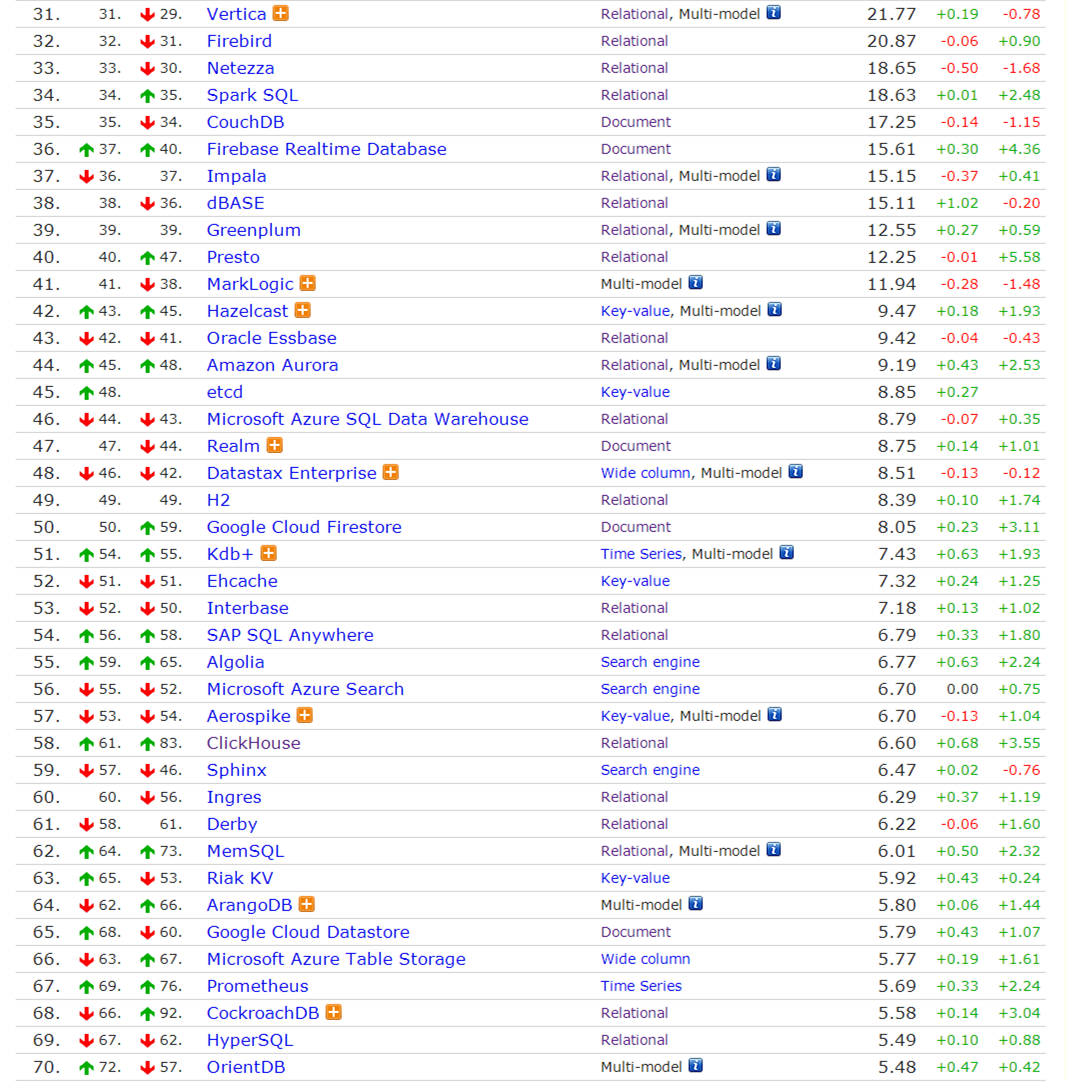Viewport: 1066px width, 1082px height.
Task: Click the Search engine link in the Algolia row
Action: pyautogui.click(x=650, y=662)
